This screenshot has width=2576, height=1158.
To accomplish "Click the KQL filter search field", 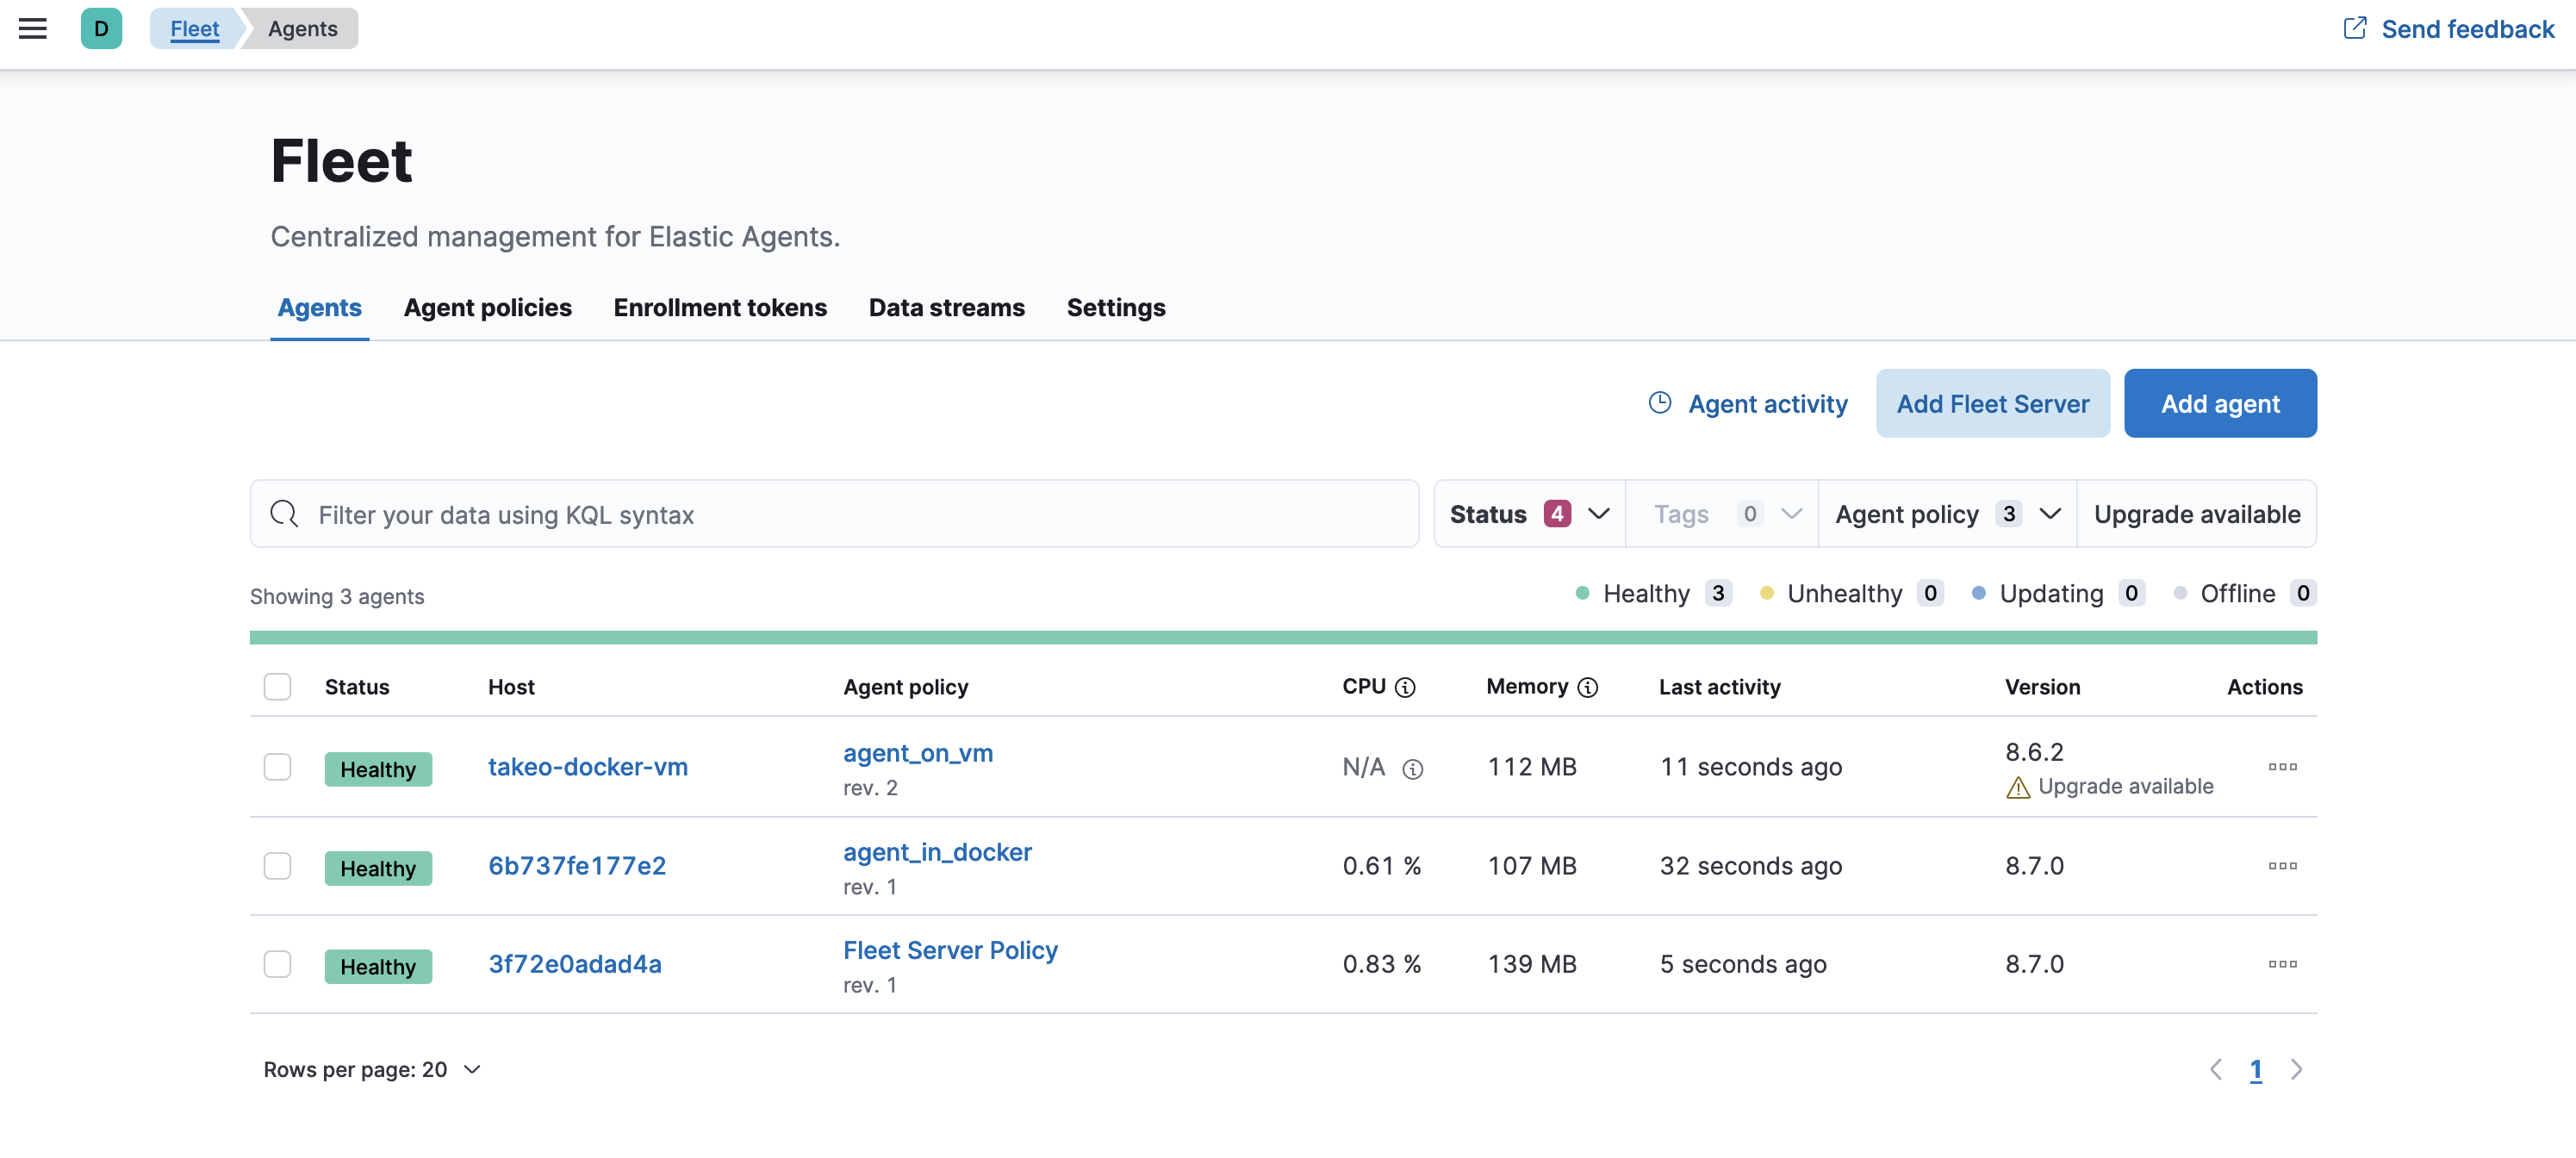I will pos(834,514).
